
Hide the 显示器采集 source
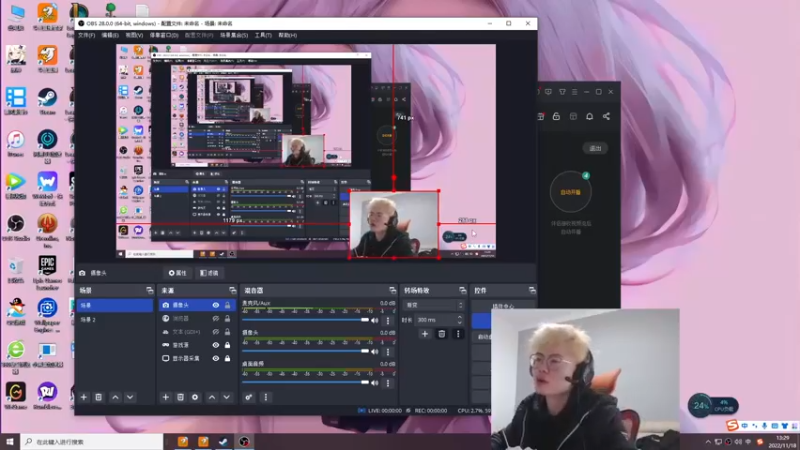(216, 358)
